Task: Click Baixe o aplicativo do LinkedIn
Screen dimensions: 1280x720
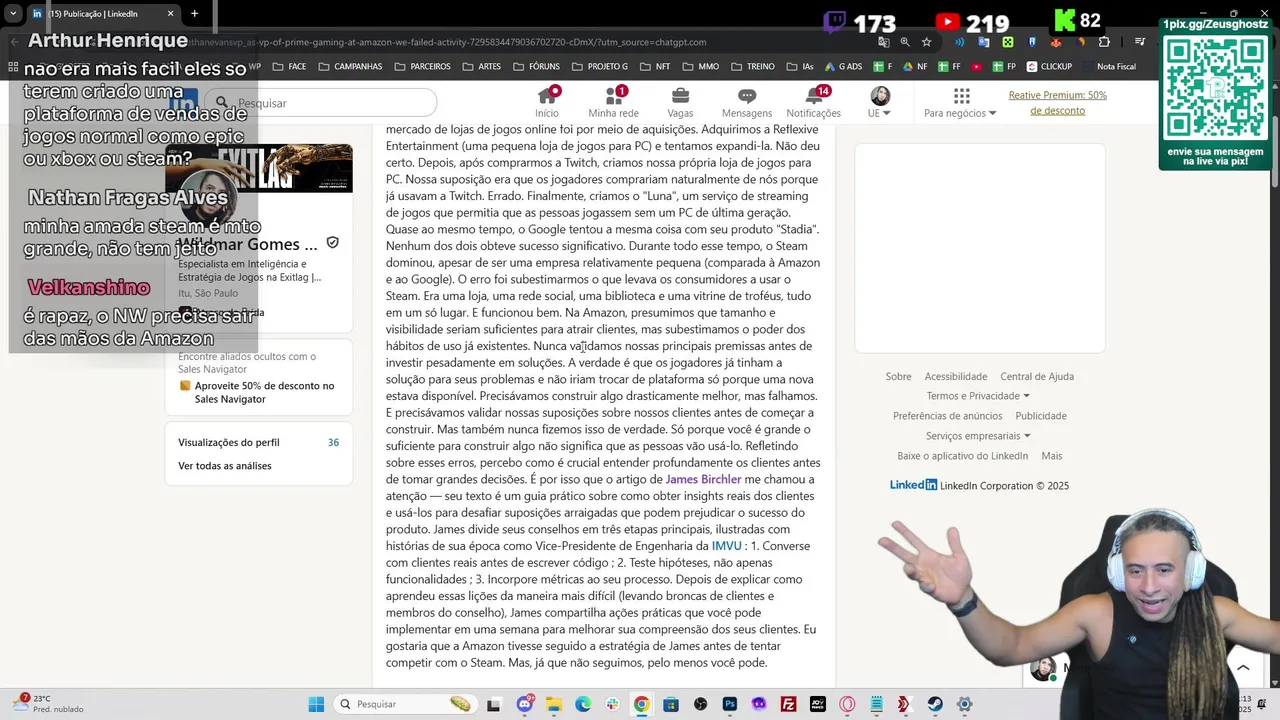Action: (962, 456)
